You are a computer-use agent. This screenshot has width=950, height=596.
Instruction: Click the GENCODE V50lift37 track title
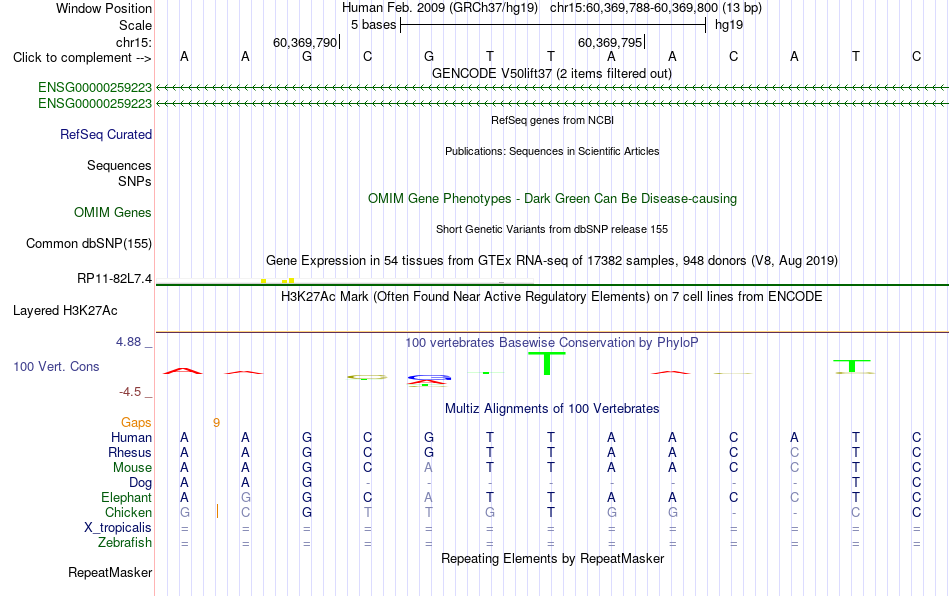pyautogui.click(x=551, y=74)
